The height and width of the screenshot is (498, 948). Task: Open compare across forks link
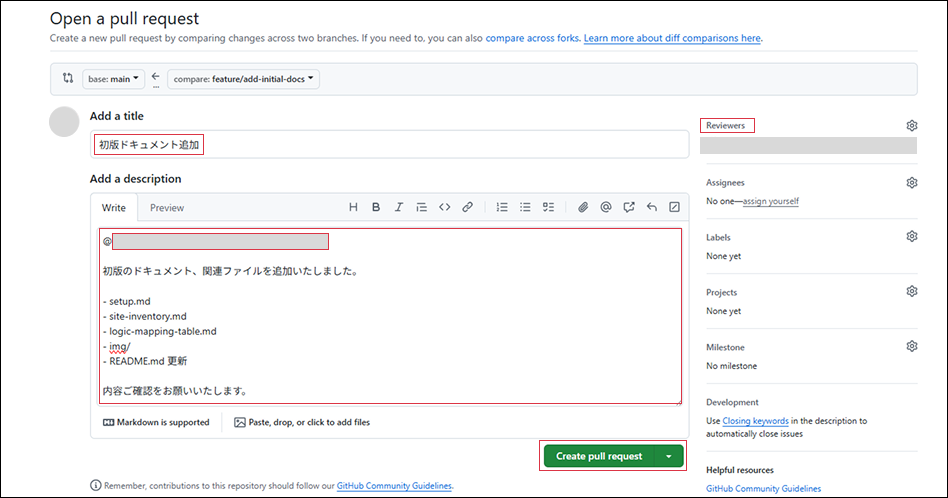tap(532, 38)
